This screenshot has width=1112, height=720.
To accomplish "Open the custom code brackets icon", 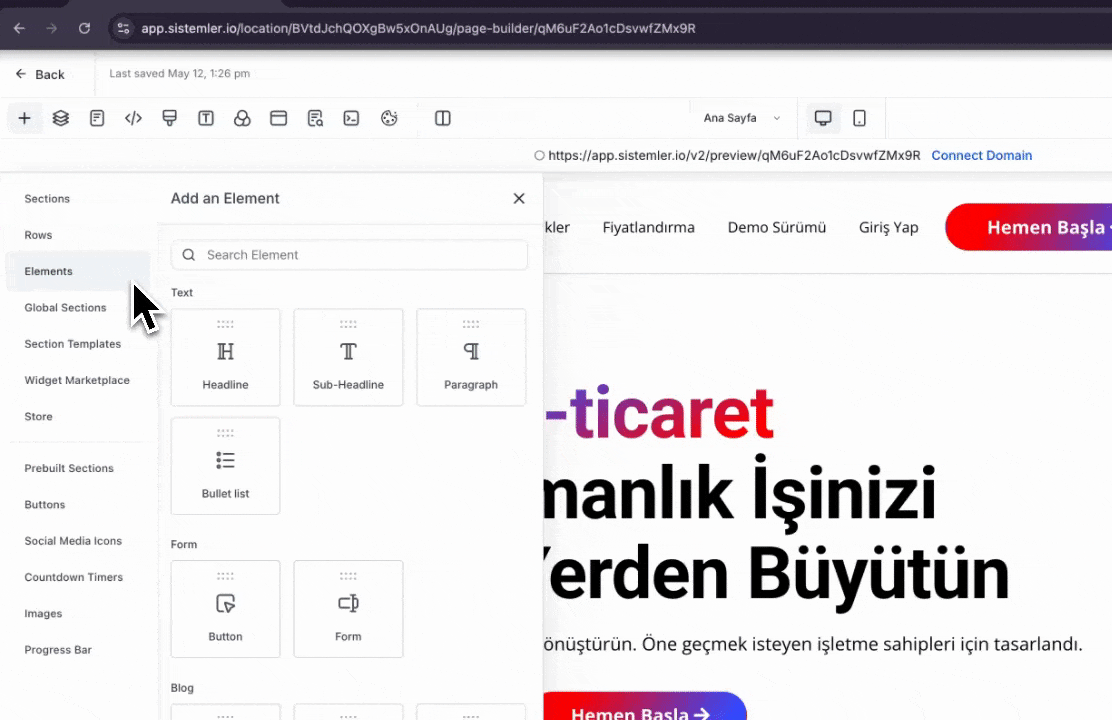I will (133, 118).
